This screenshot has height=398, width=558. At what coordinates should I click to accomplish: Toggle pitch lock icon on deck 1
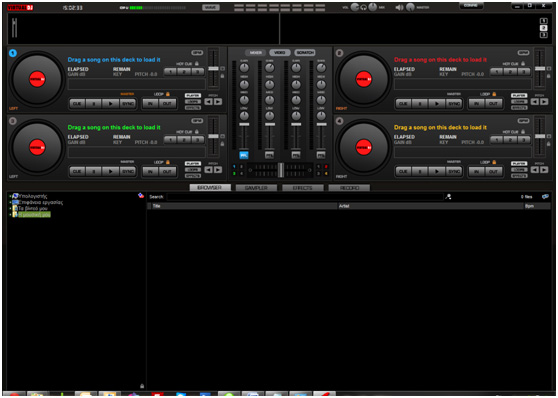pyautogui.click(x=222, y=76)
